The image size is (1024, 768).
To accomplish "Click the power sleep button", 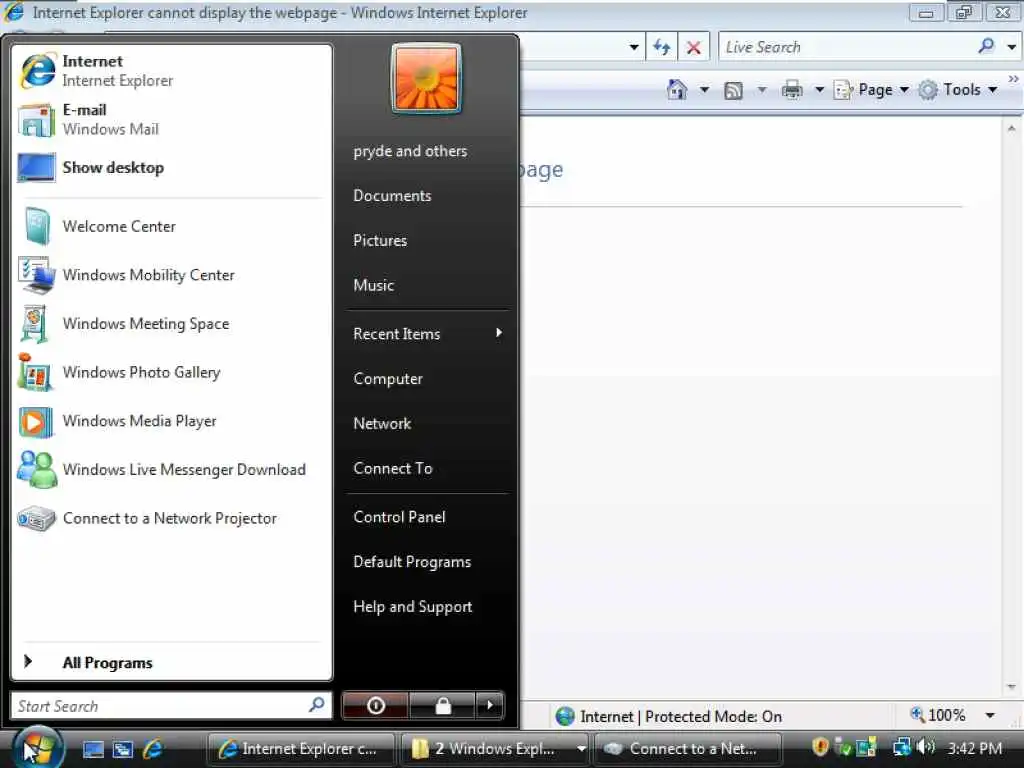I will (376, 705).
